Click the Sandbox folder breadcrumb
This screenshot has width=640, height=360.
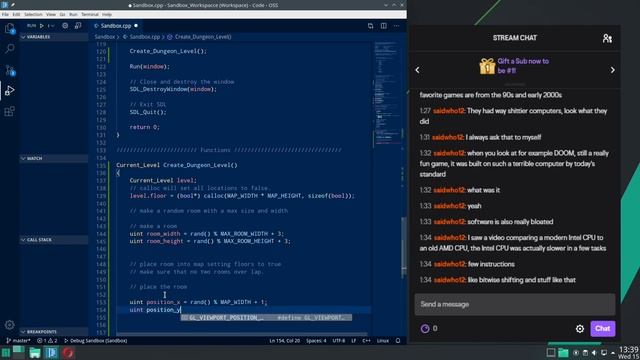[x=105, y=37]
